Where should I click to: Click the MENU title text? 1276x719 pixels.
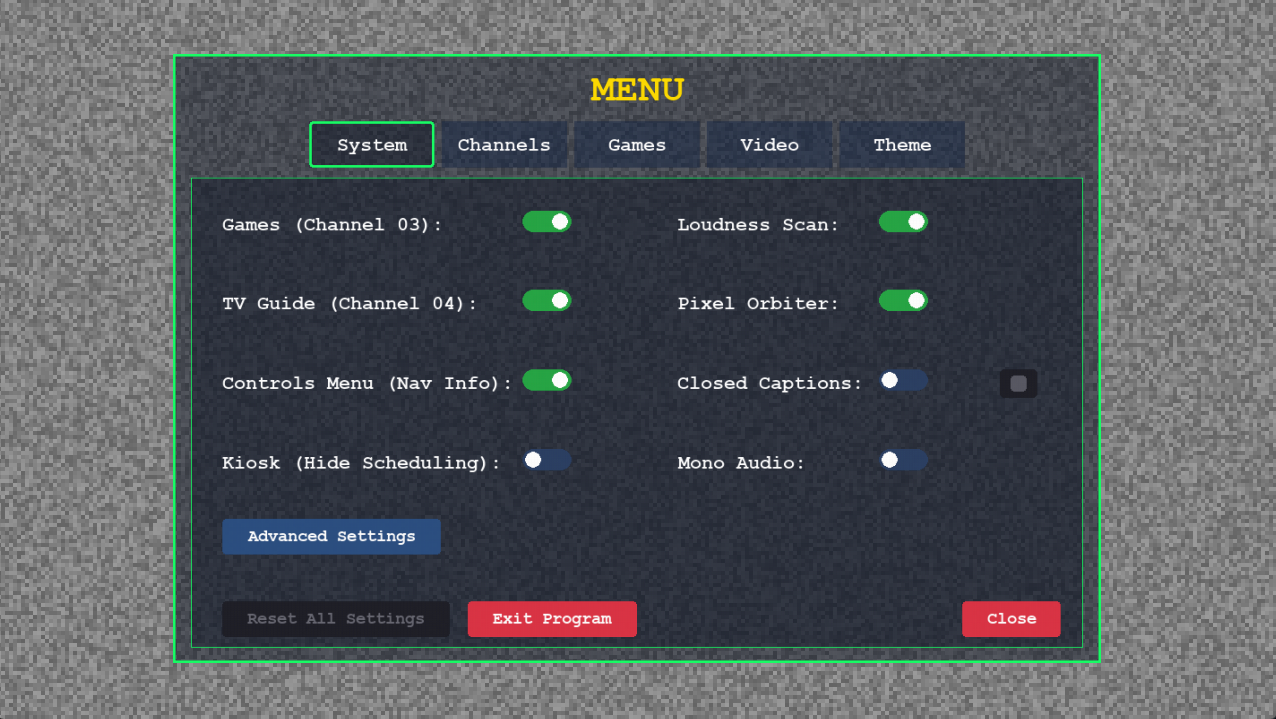pos(637,90)
